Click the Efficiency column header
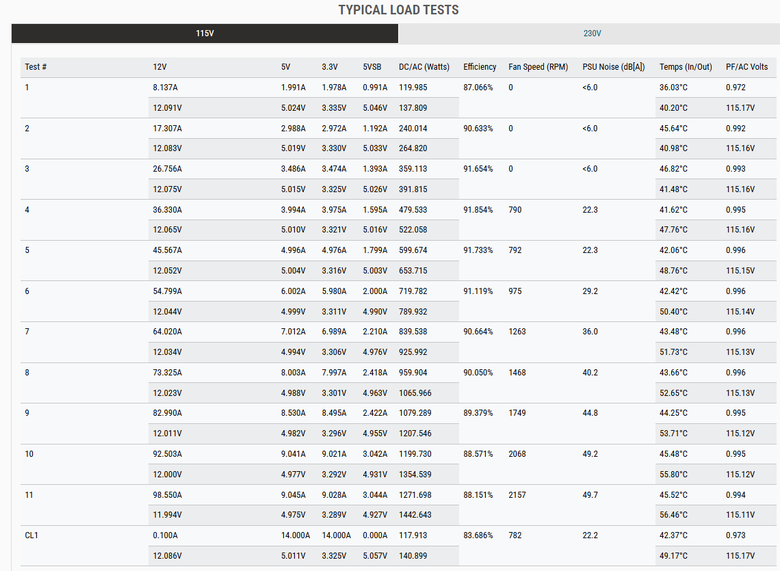 click(480, 67)
